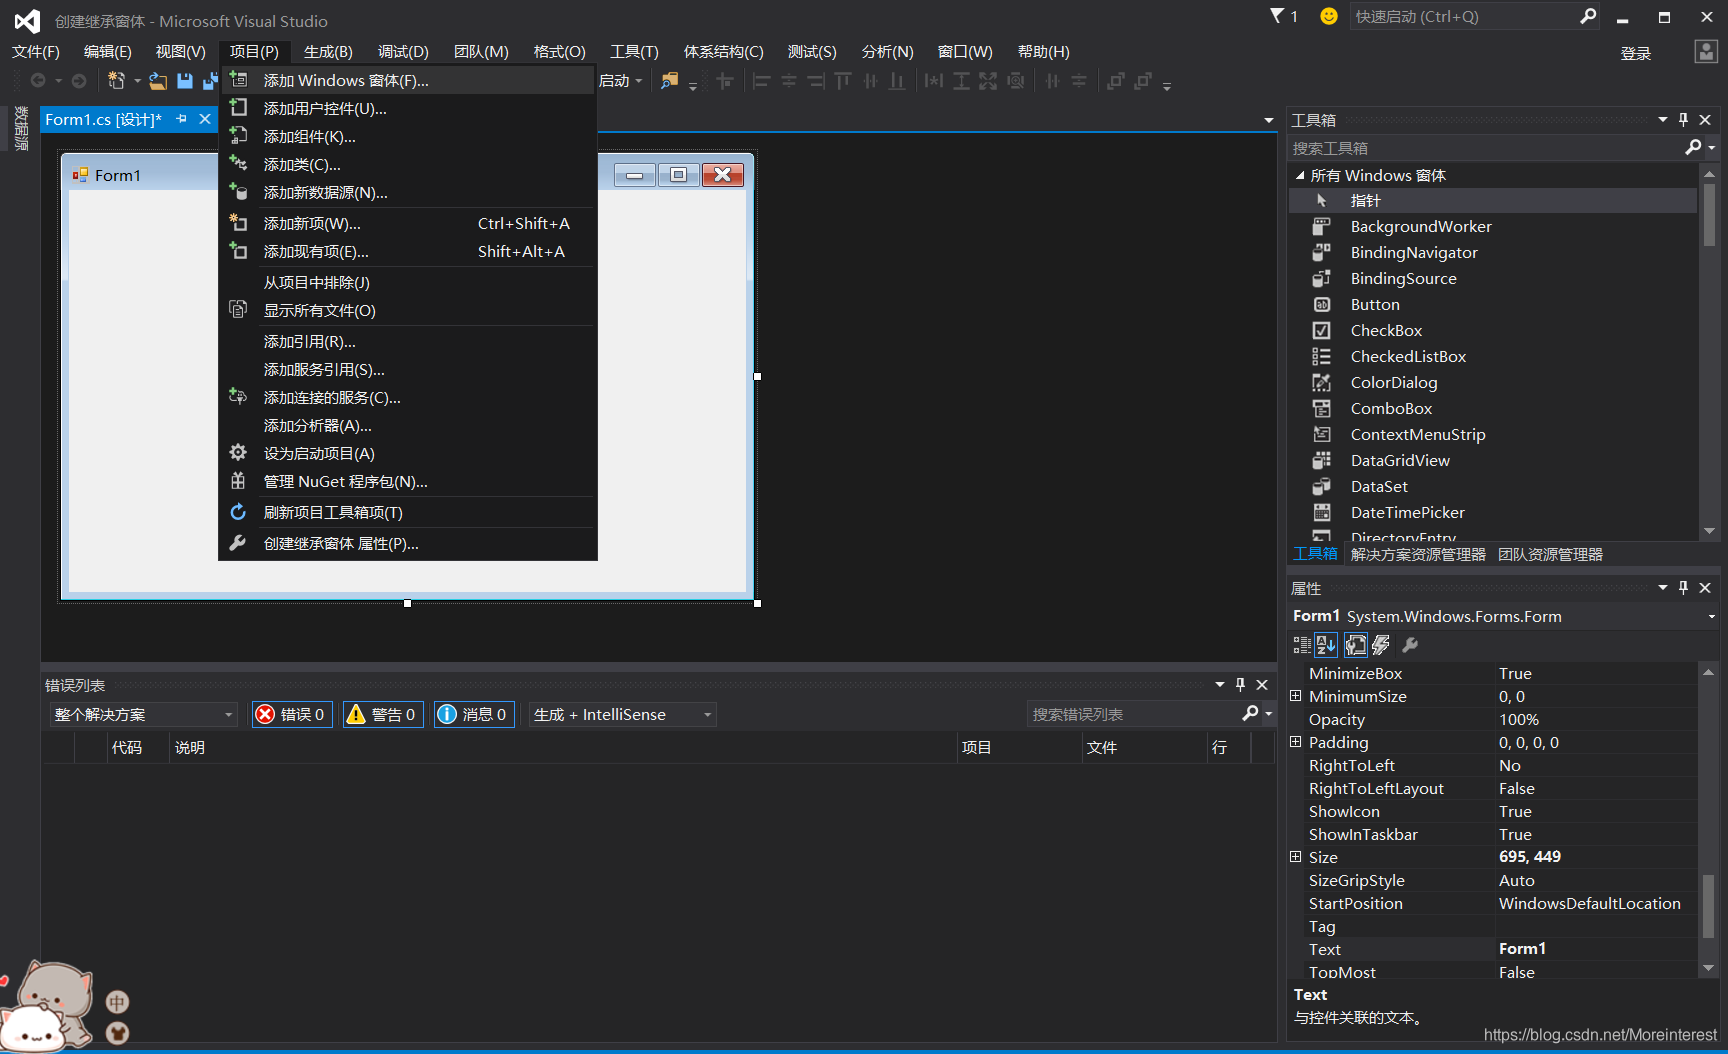Image resolution: width=1728 pixels, height=1054 pixels.
Task: Switch to Solution Explorer tab
Action: tap(1417, 554)
